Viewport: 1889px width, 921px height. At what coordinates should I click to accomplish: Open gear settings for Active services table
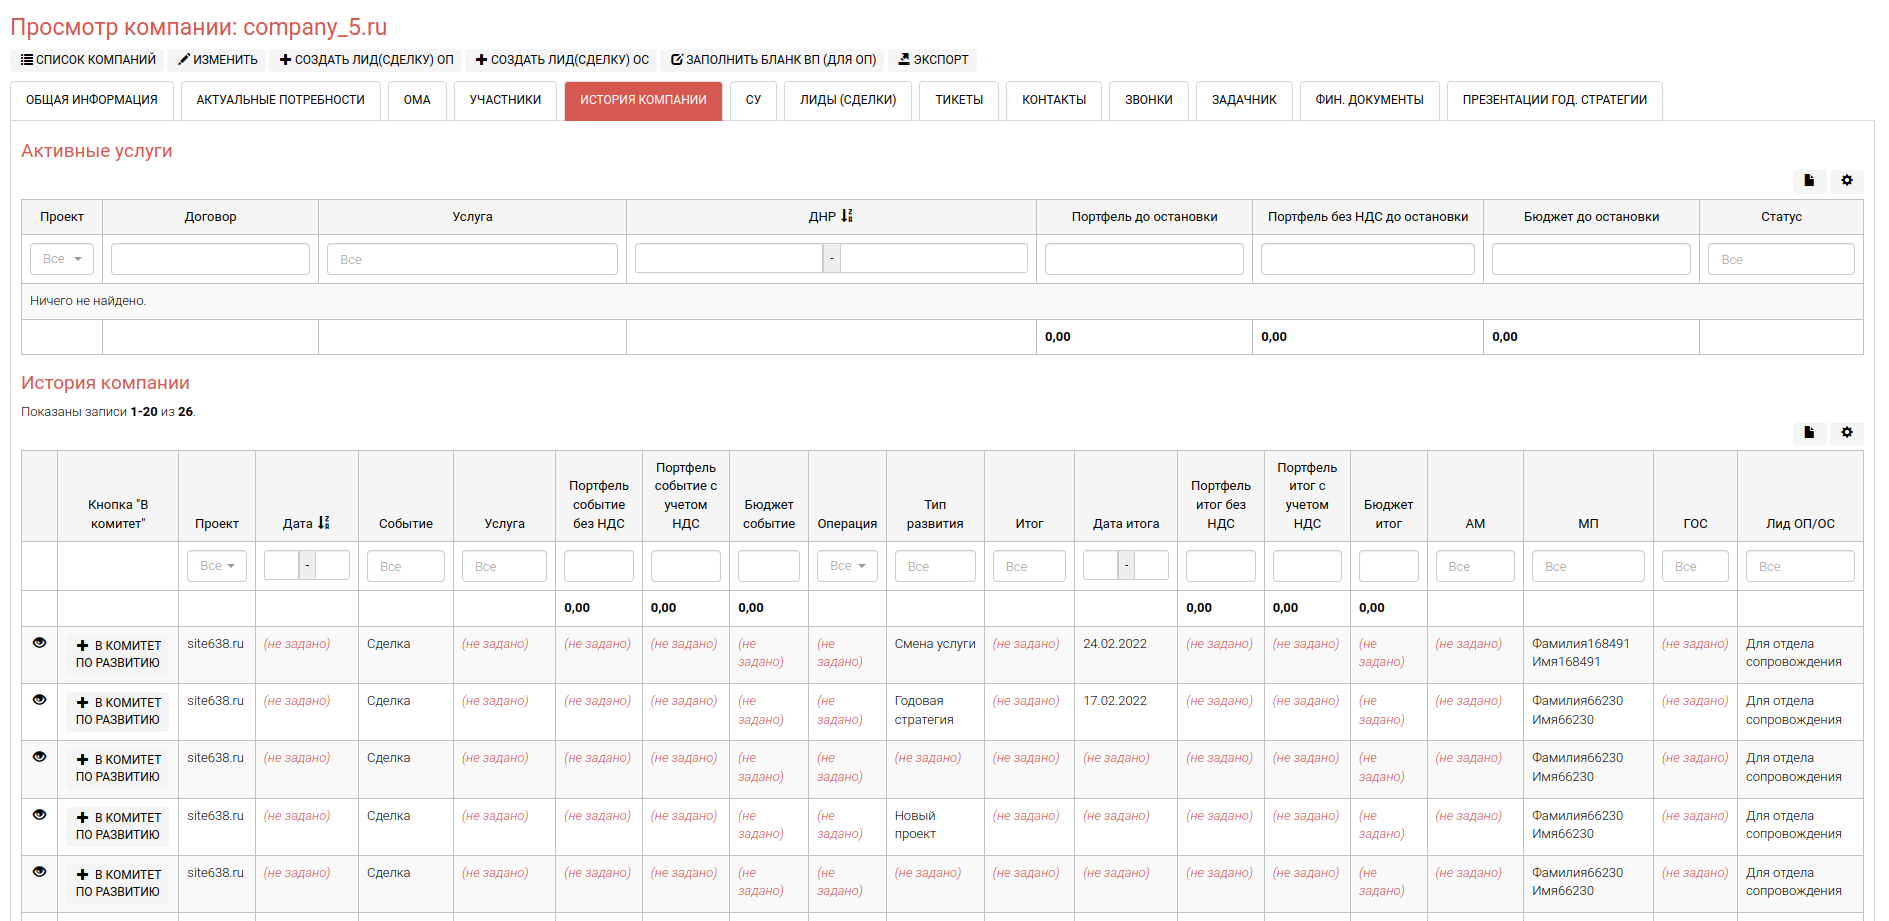[x=1846, y=181]
